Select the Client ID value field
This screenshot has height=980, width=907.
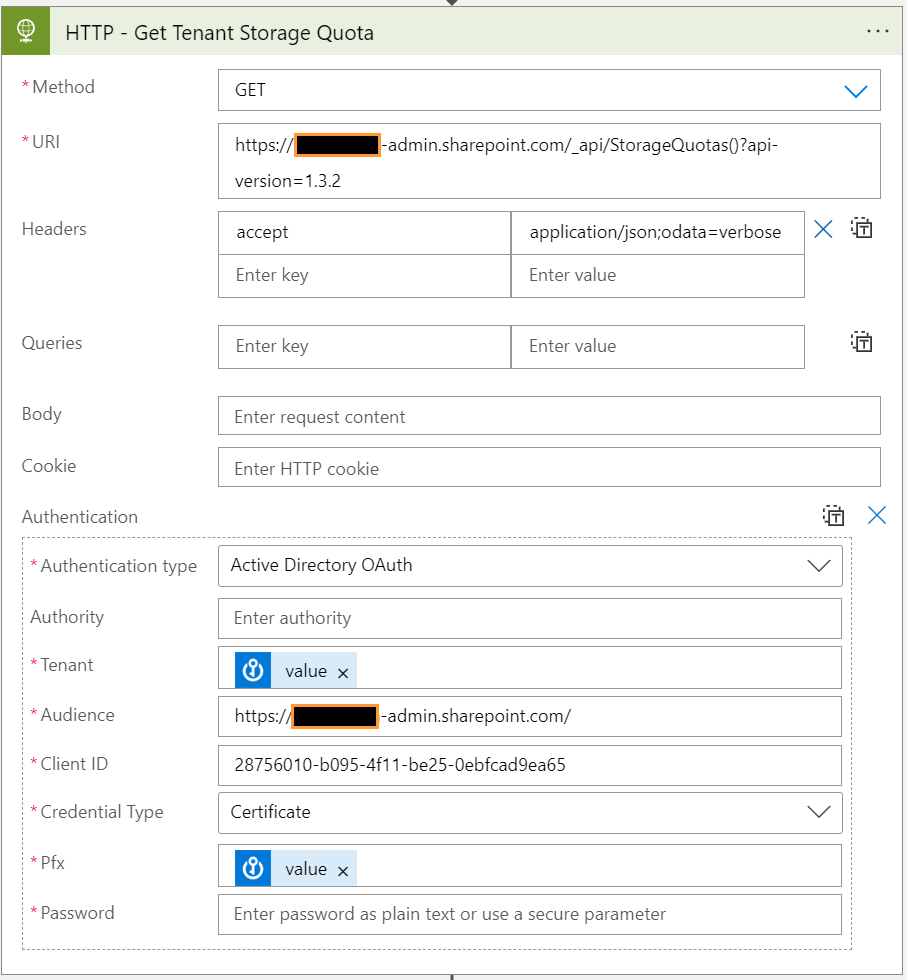pyautogui.click(x=530, y=765)
